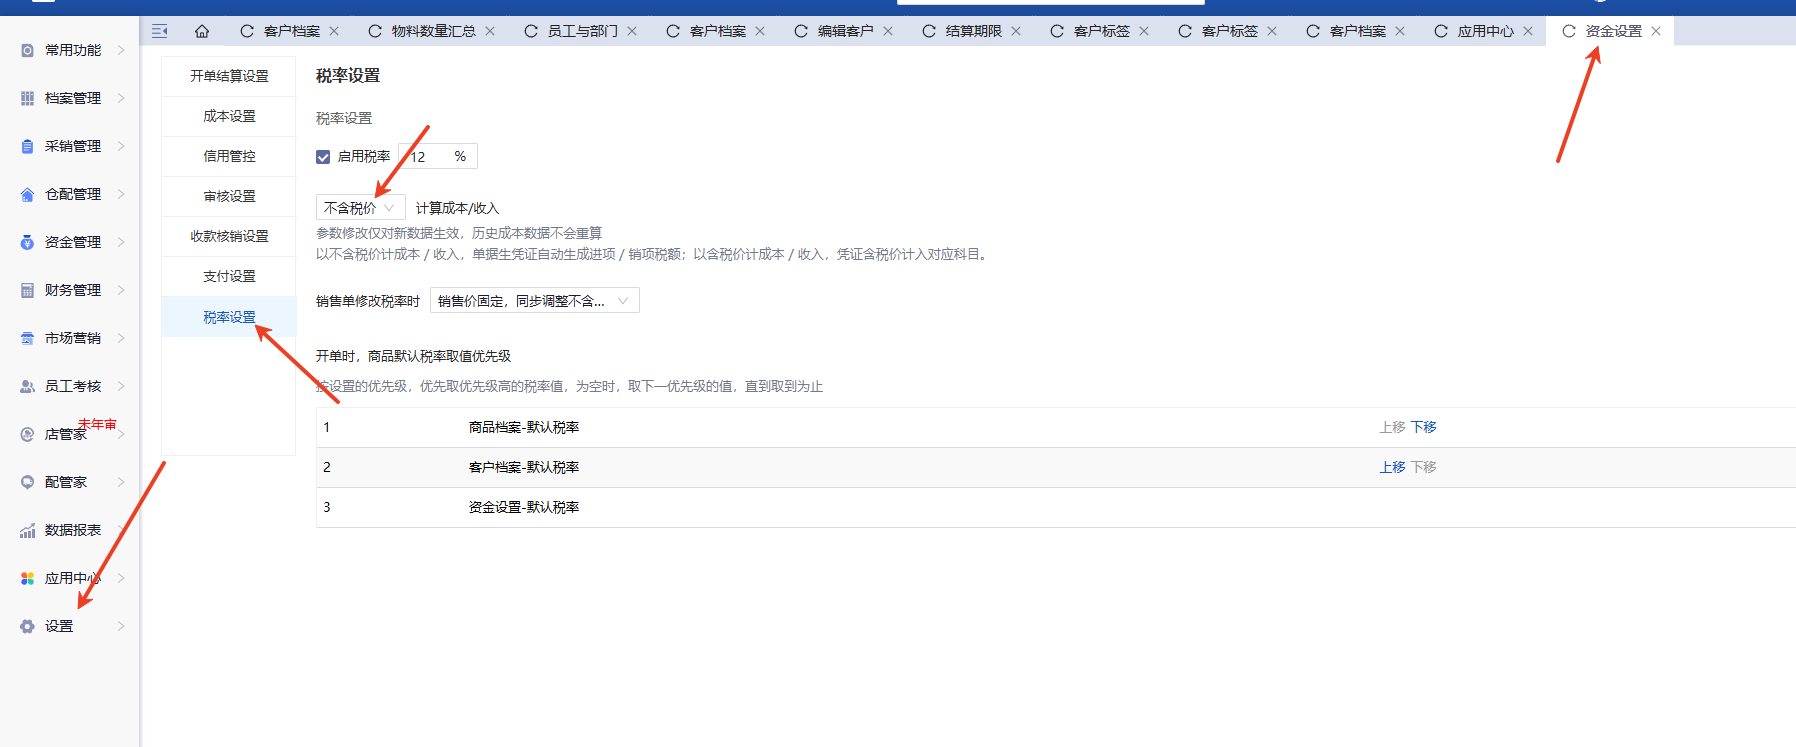This screenshot has height=747, width=1796.
Task: Collapse sidebar with the menu fold icon
Action: (x=160, y=31)
